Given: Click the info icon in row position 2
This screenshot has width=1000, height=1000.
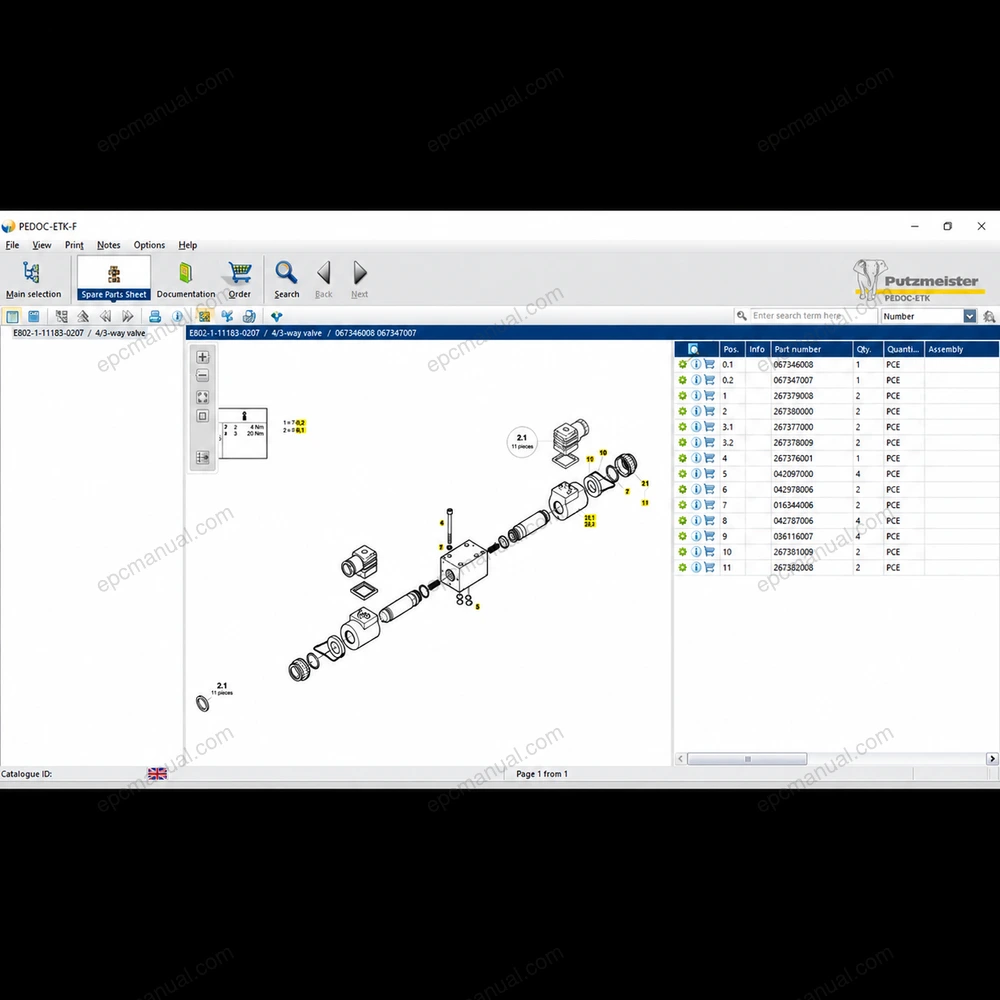Looking at the screenshot, I should (x=696, y=411).
